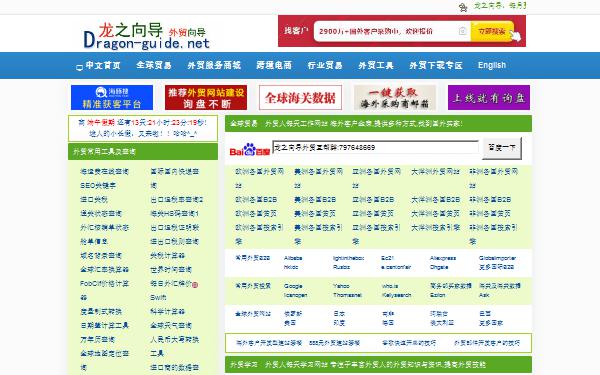This screenshot has width=600, height=375.
Task: Open the 全球贸易 navigation item
Action: click(154, 65)
